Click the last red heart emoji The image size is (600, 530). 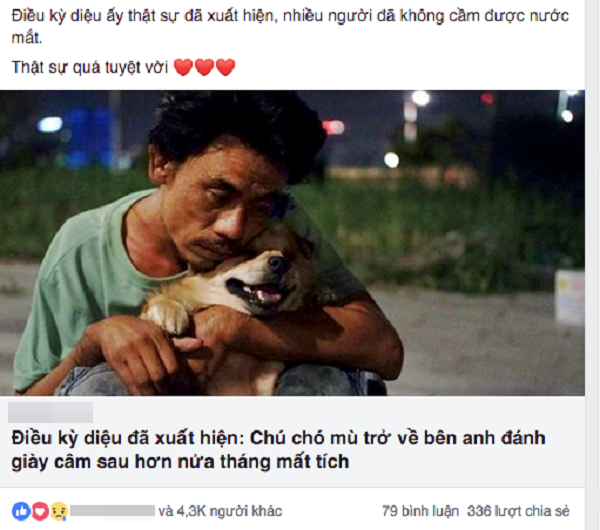pyautogui.click(x=225, y=67)
